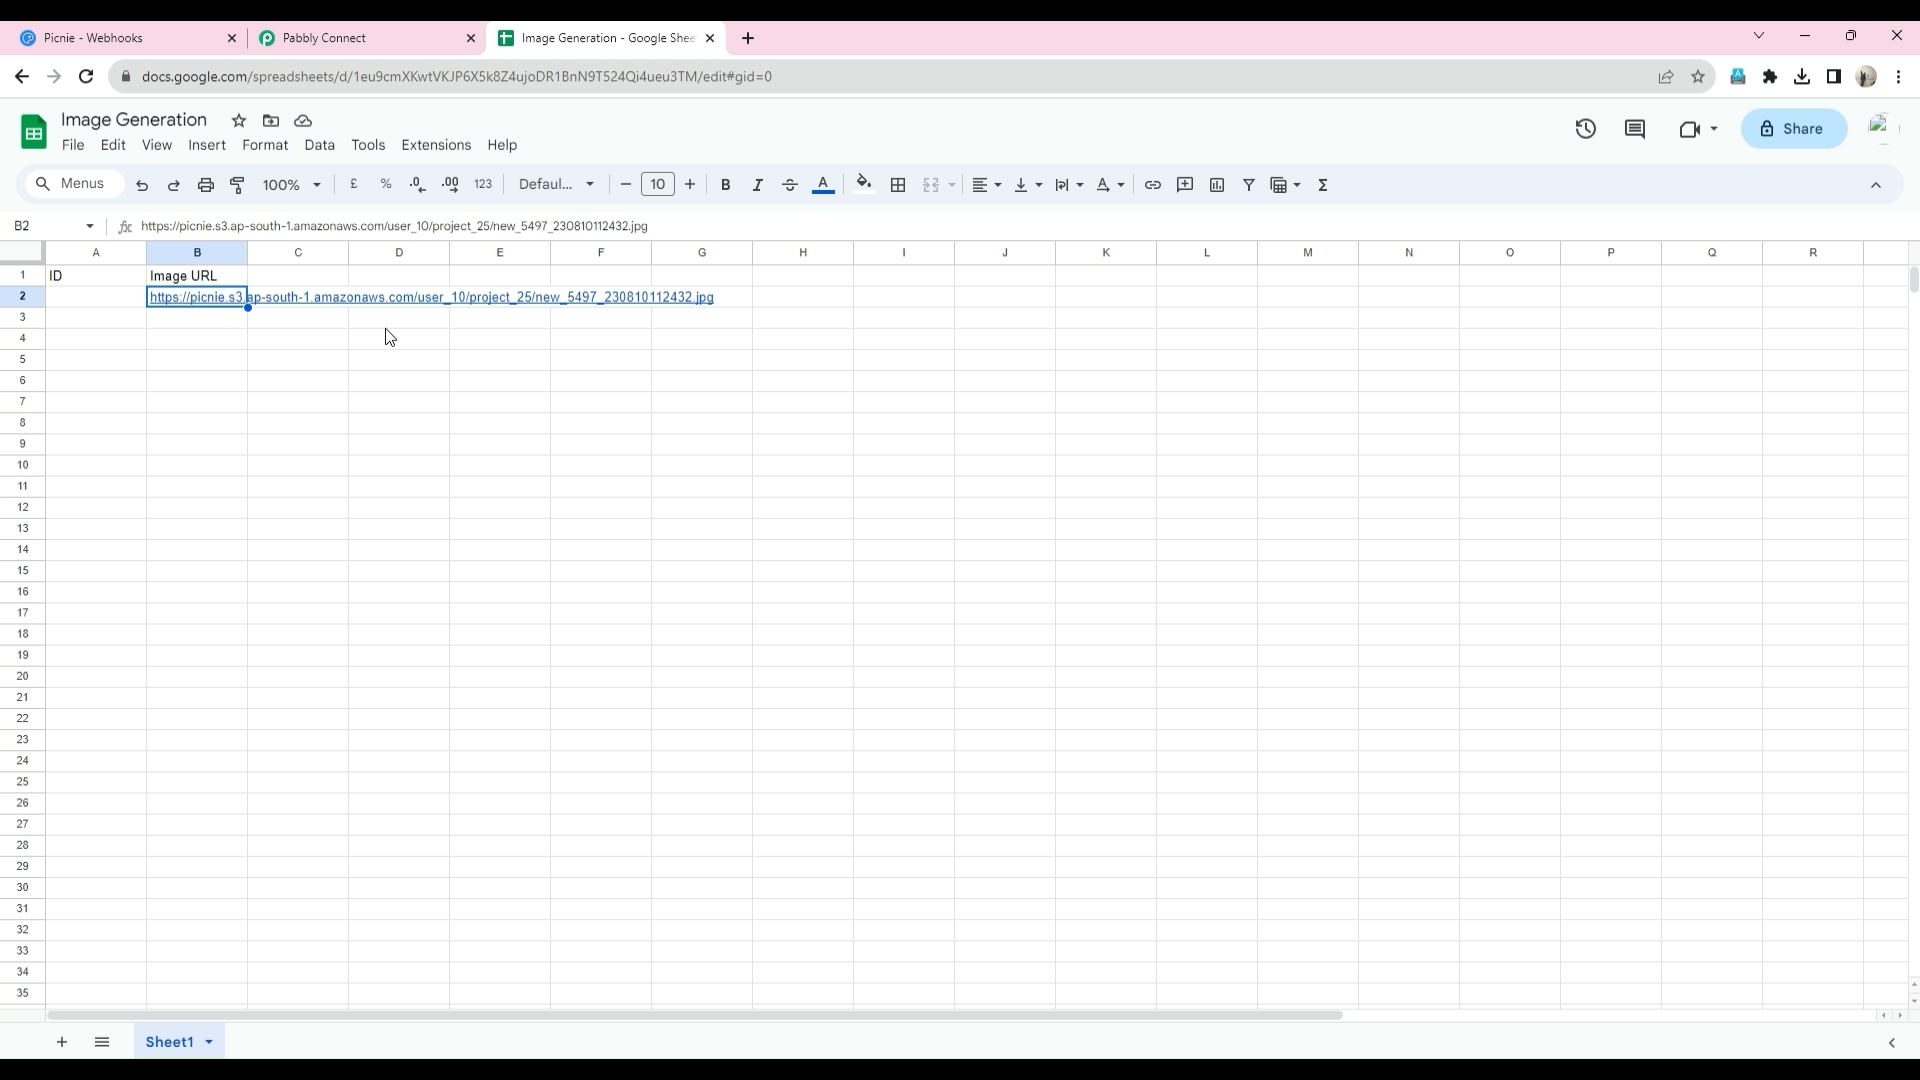1920x1080 pixels.
Task: Click the insert link icon
Action: (x=1153, y=185)
